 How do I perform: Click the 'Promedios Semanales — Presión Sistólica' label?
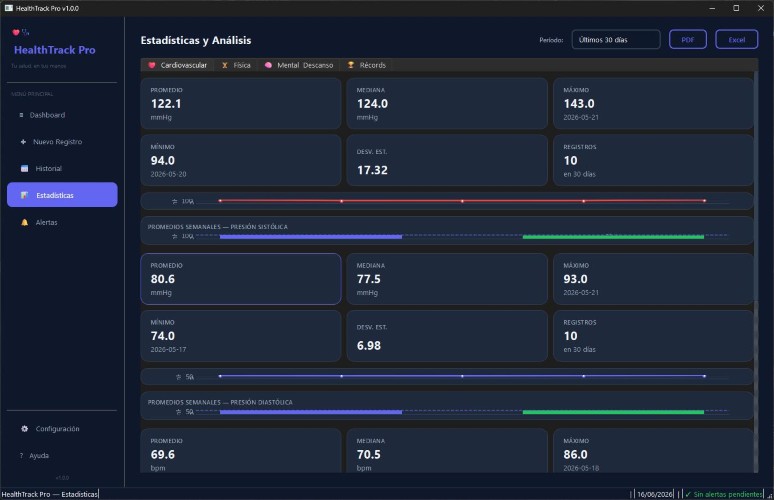218,227
